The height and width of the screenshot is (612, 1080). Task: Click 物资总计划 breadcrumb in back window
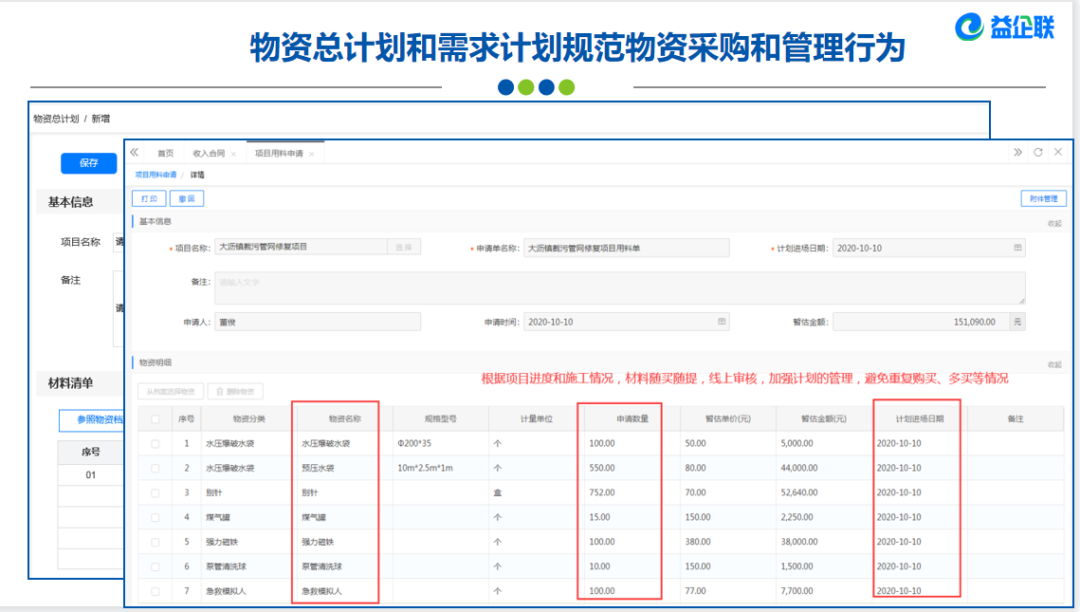pyautogui.click(x=56, y=119)
